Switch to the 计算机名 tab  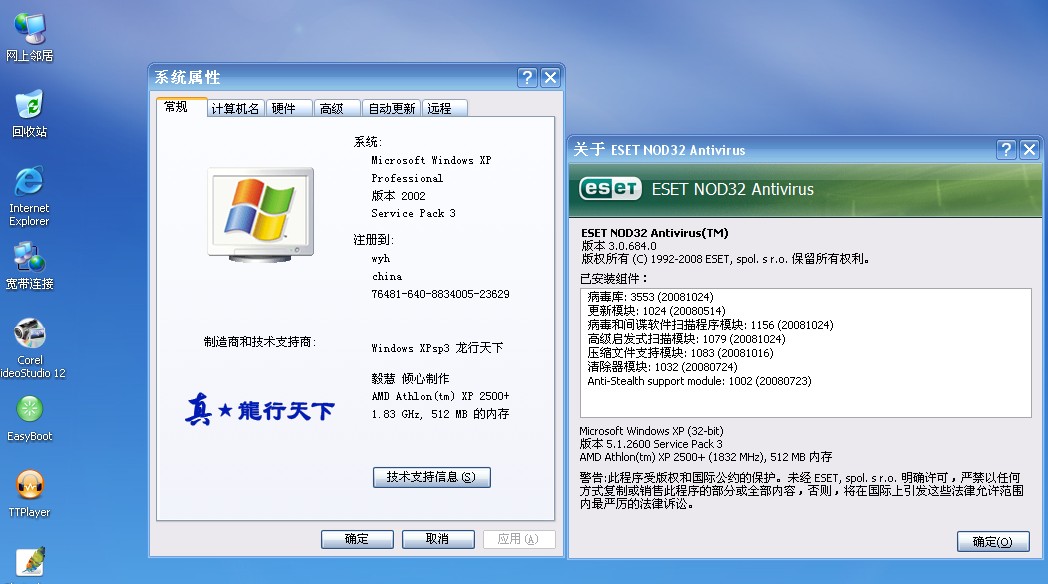point(235,108)
